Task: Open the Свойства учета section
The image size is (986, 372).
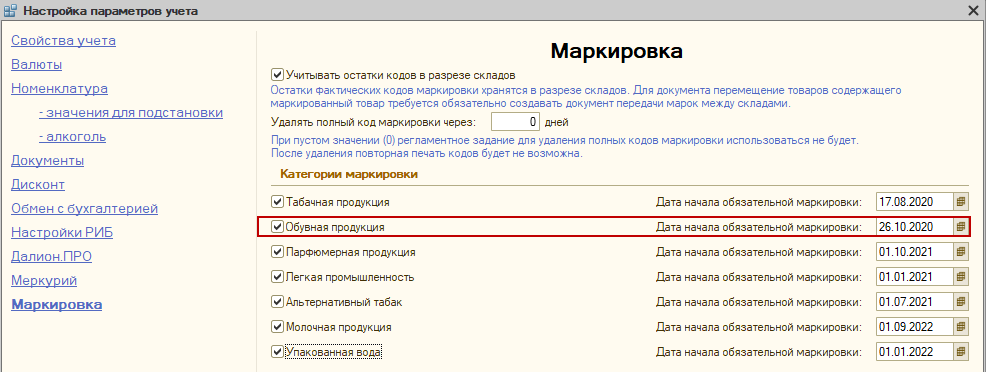Action: pyautogui.click(x=64, y=41)
